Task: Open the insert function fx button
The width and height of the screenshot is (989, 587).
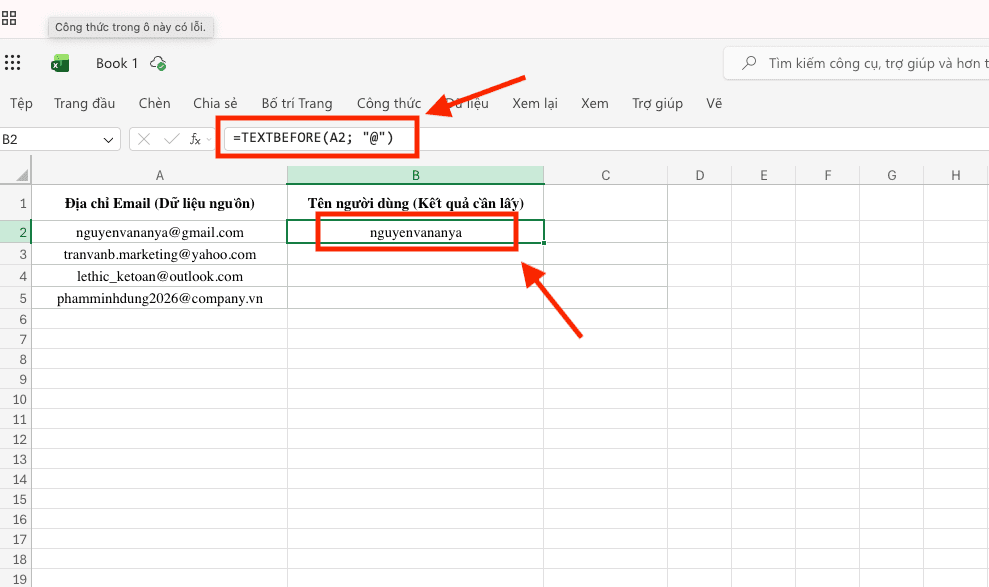Action: point(196,139)
